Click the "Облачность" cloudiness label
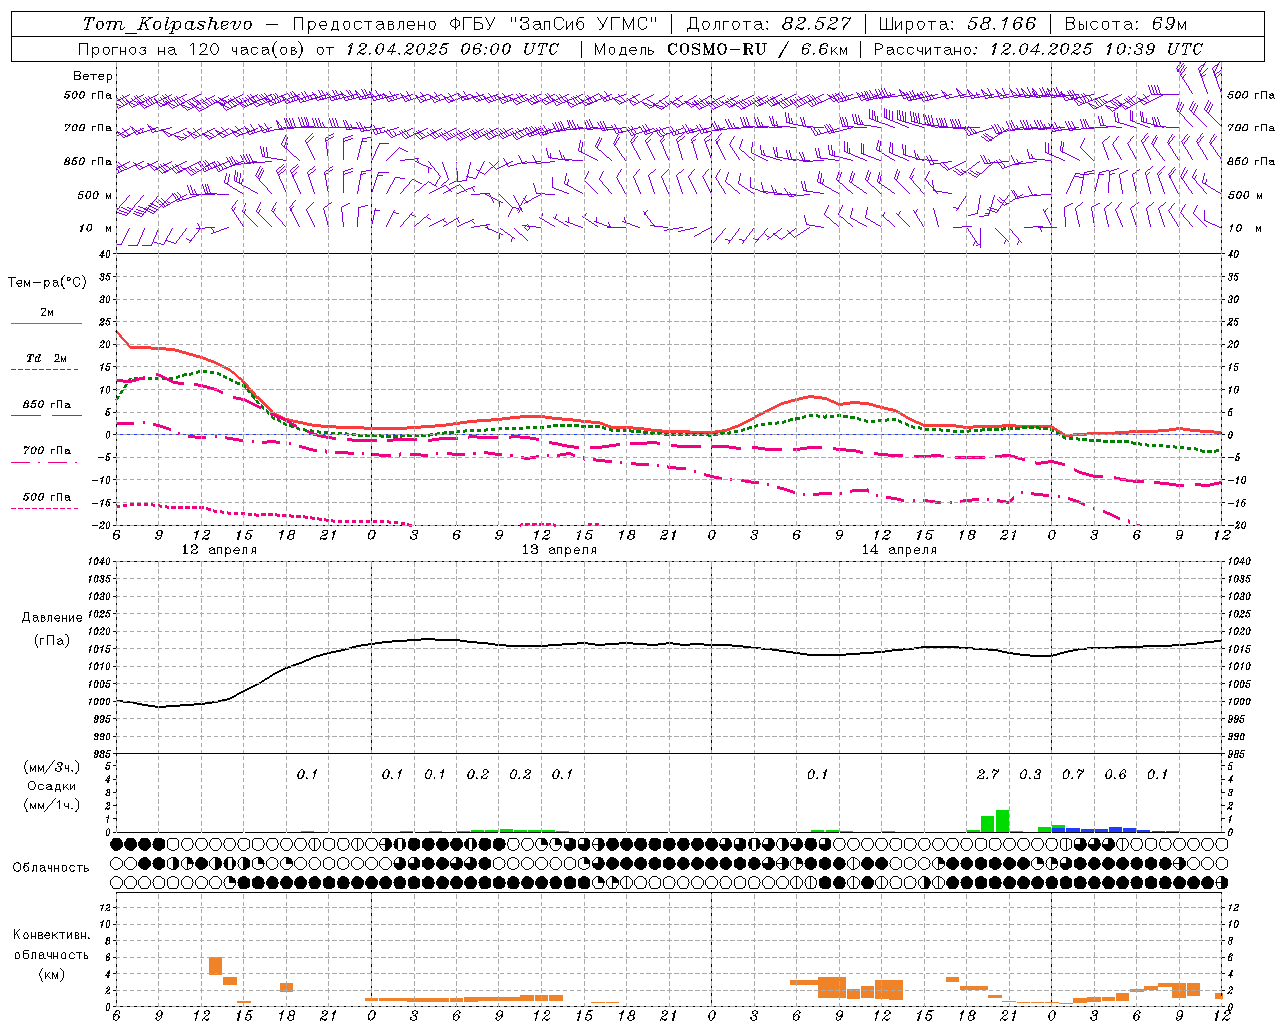The image size is (1280, 1024). click(51, 867)
